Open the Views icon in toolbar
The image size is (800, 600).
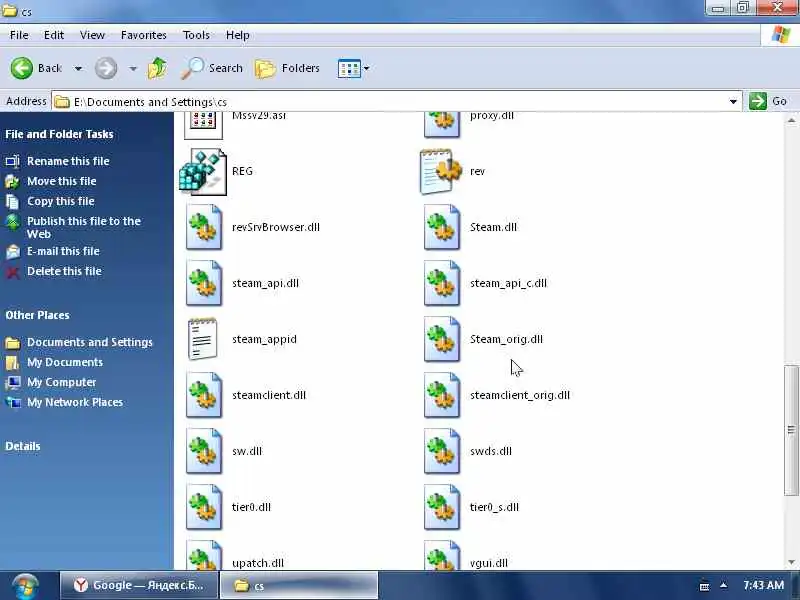(x=349, y=68)
